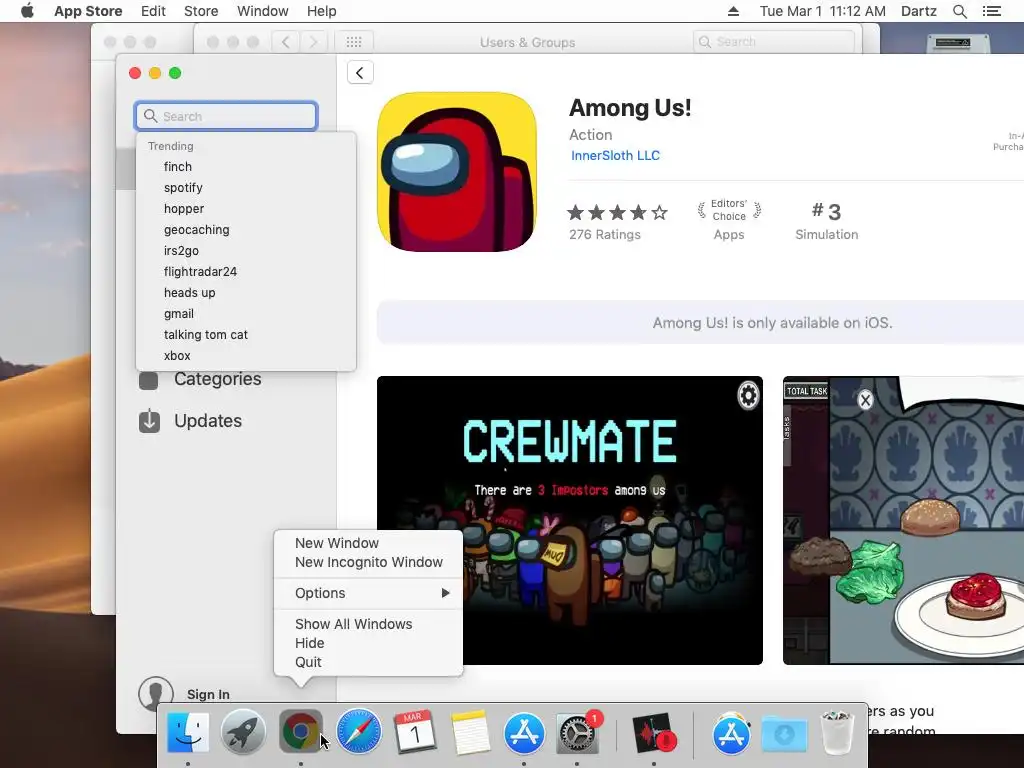Viewport: 1024px width, 768px height.
Task: Open the Downloads folder in the Dock
Action: [784, 733]
